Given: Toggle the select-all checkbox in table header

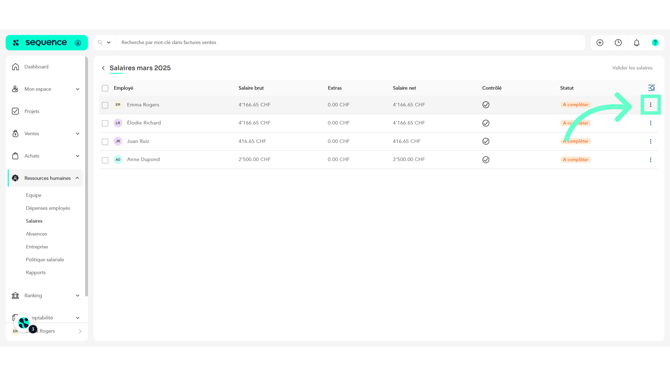Looking at the screenshot, I should pos(105,88).
